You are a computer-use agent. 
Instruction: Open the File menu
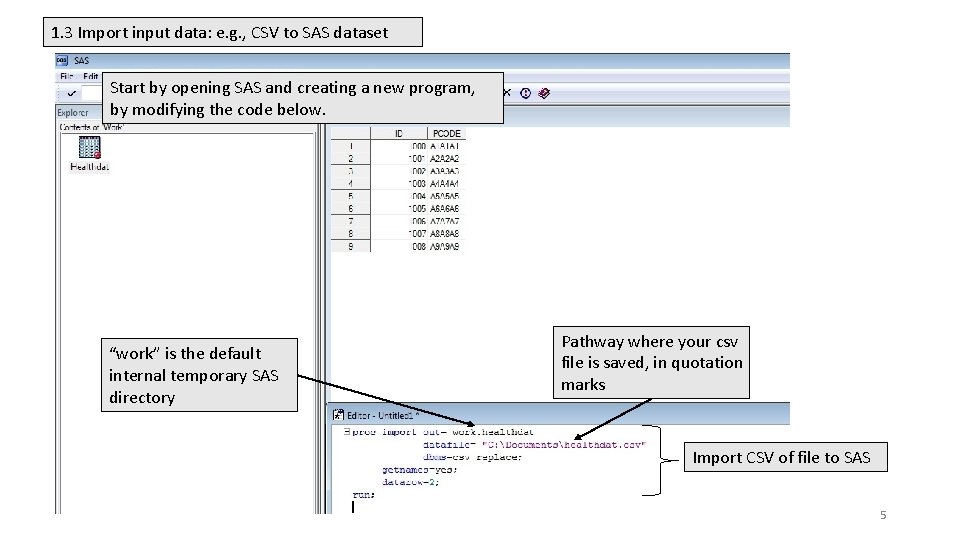point(66,77)
